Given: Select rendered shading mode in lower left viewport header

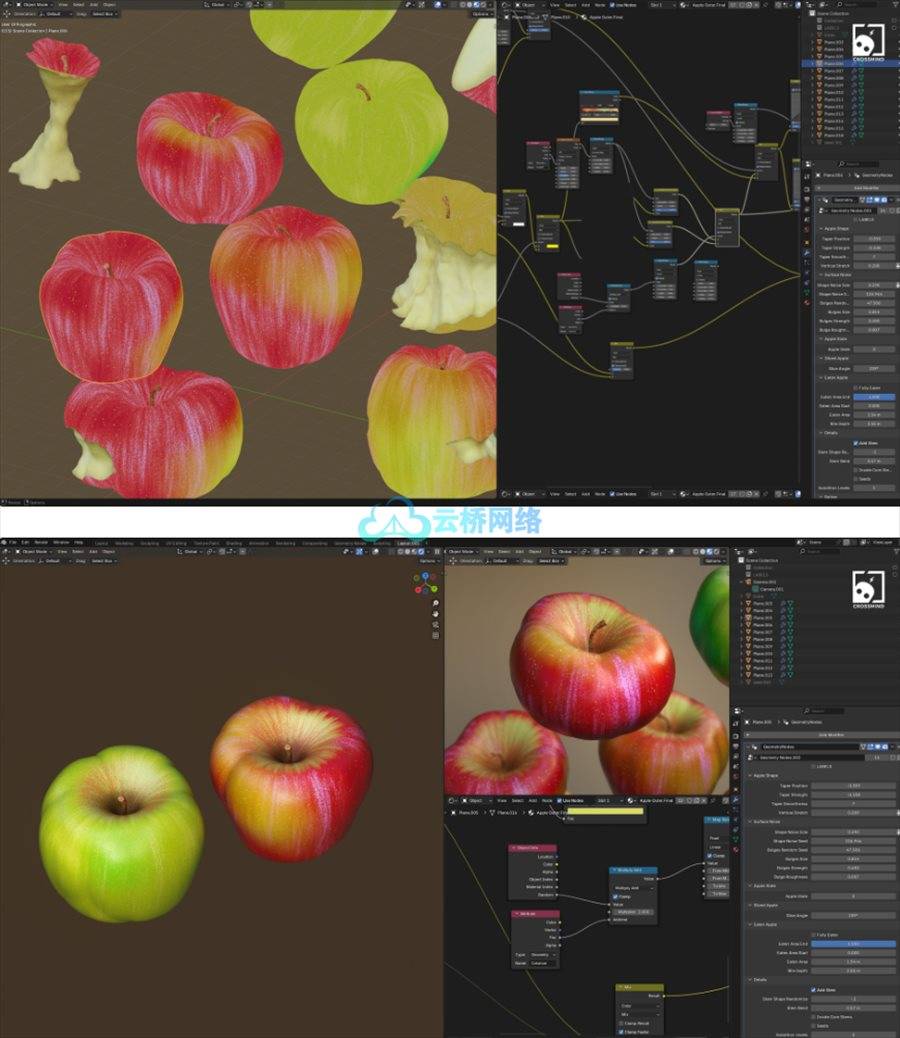Looking at the screenshot, I should pos(421,551).
